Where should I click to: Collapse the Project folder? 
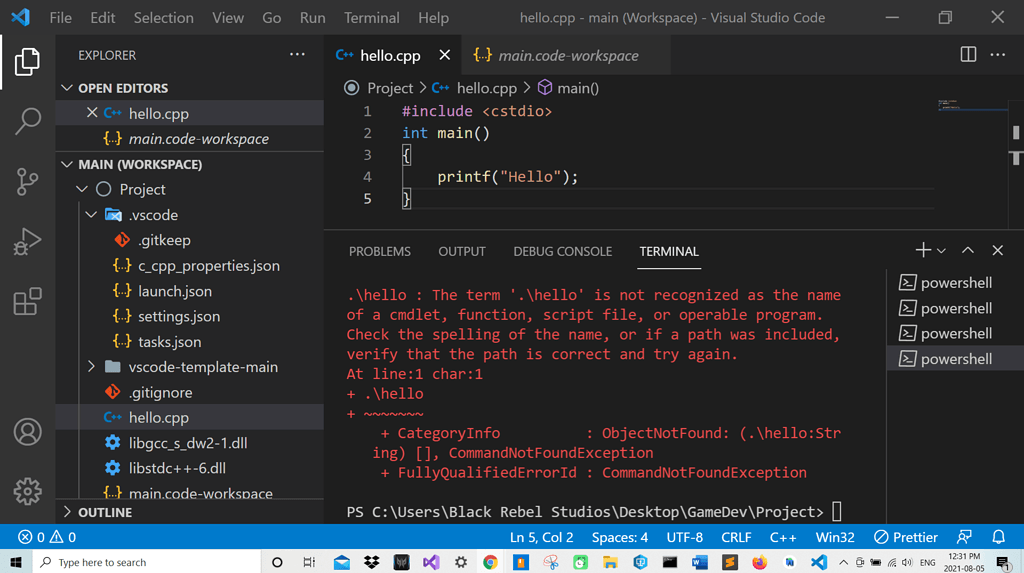(x=82, y=189)
